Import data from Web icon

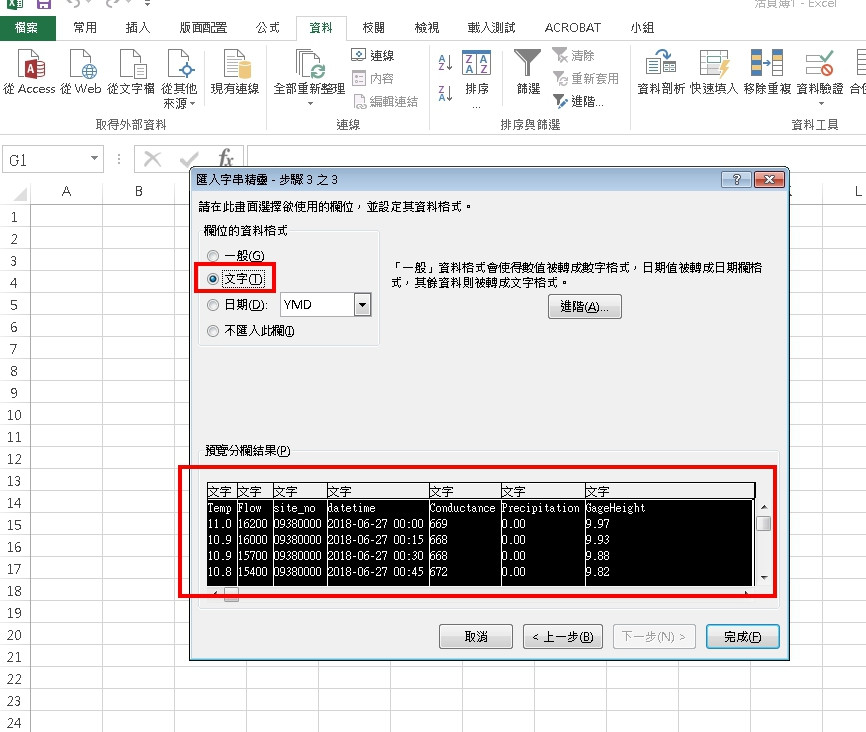(x=81, y=72)
